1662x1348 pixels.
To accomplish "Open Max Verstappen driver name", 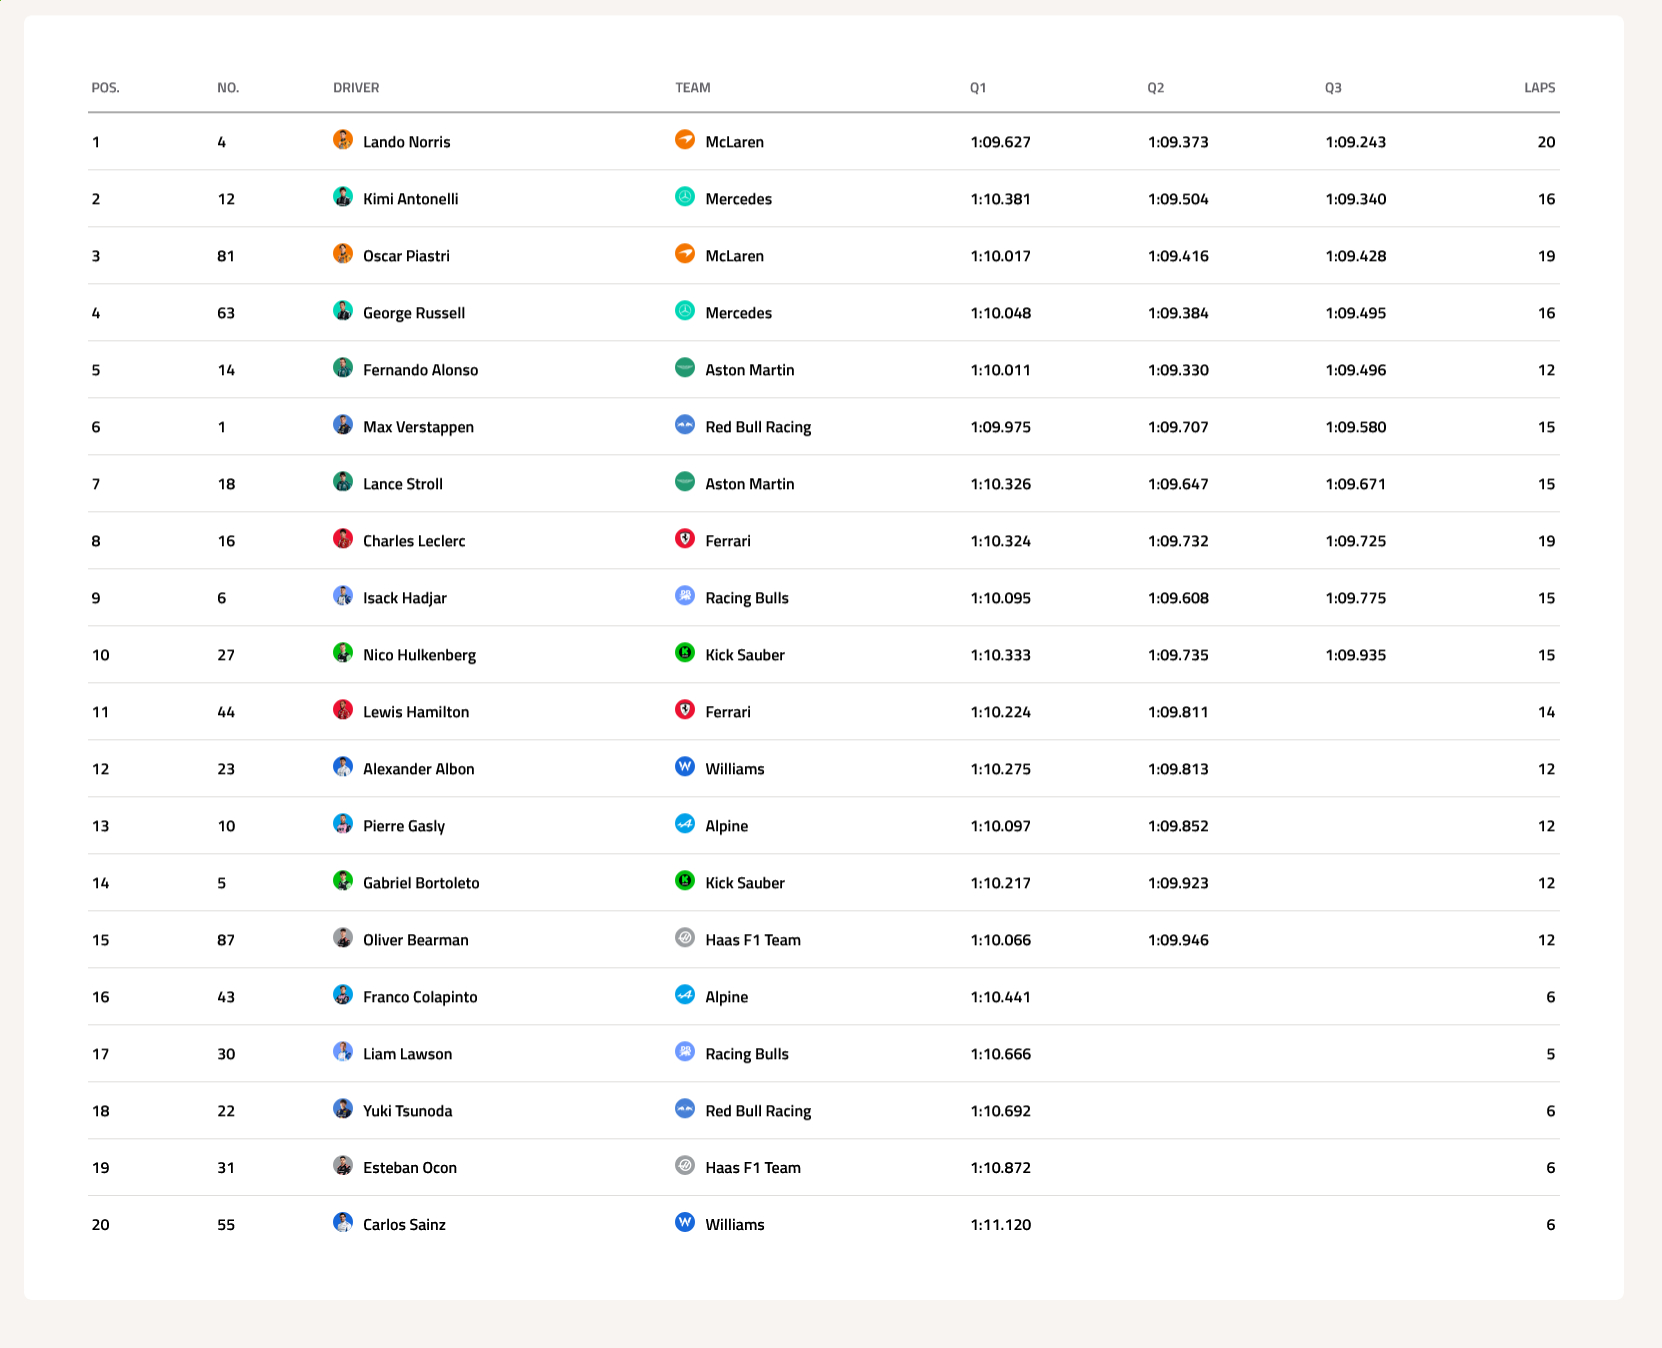I will (419, 427).
